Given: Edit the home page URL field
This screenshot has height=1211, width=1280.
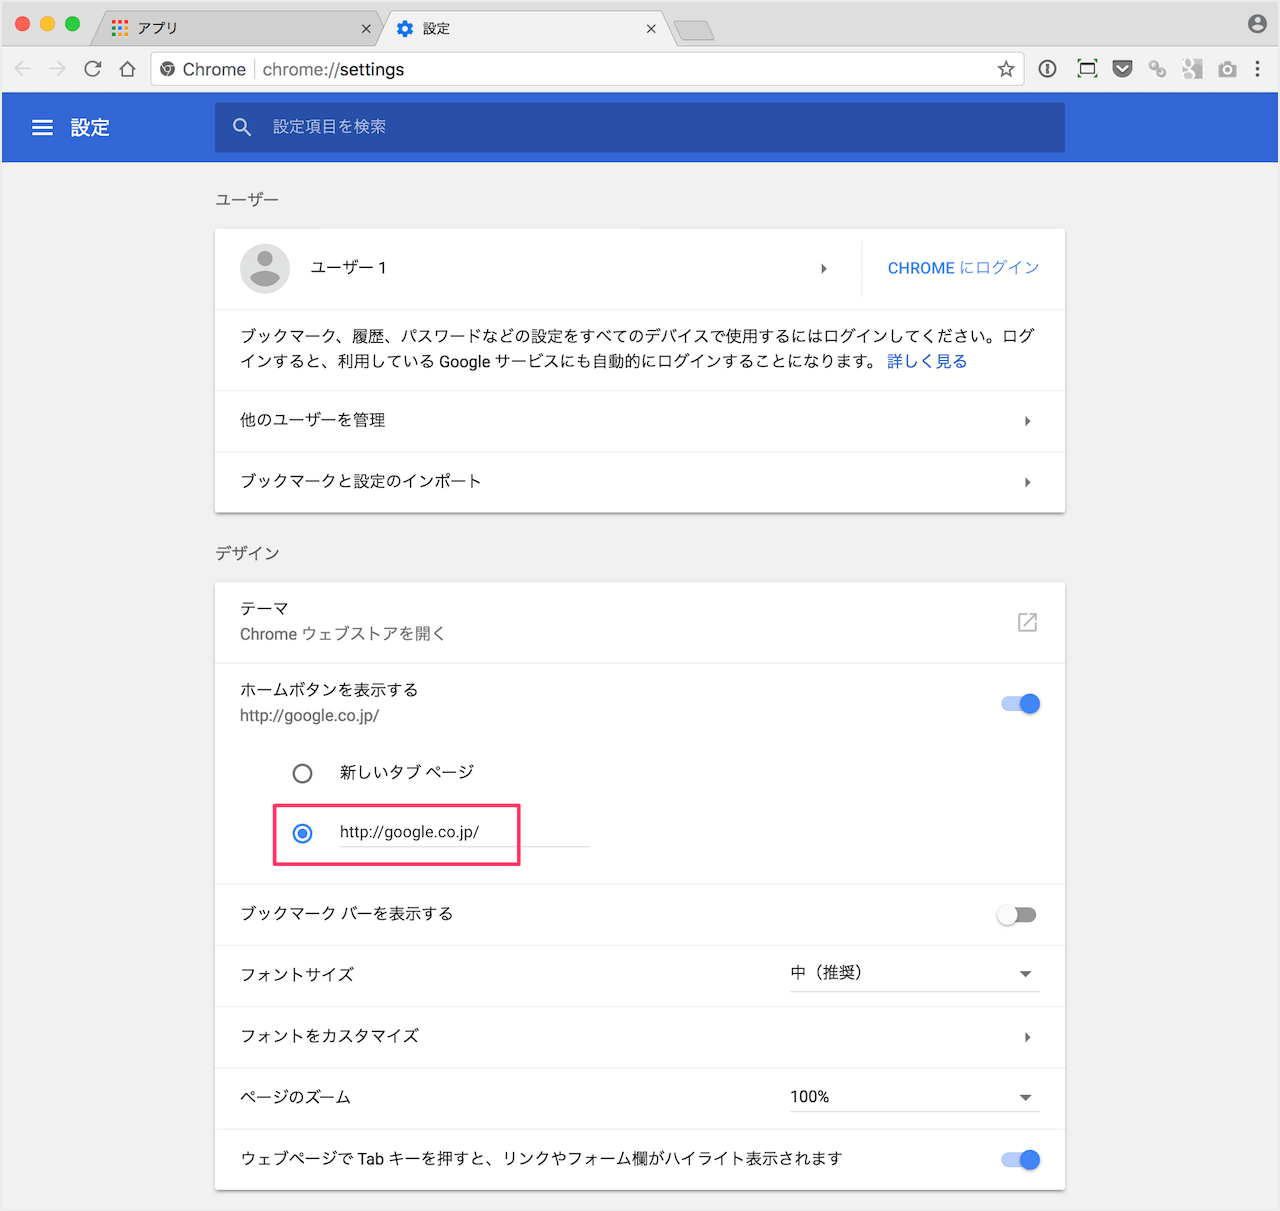Looking at the screenshot, I should (464, 832).
